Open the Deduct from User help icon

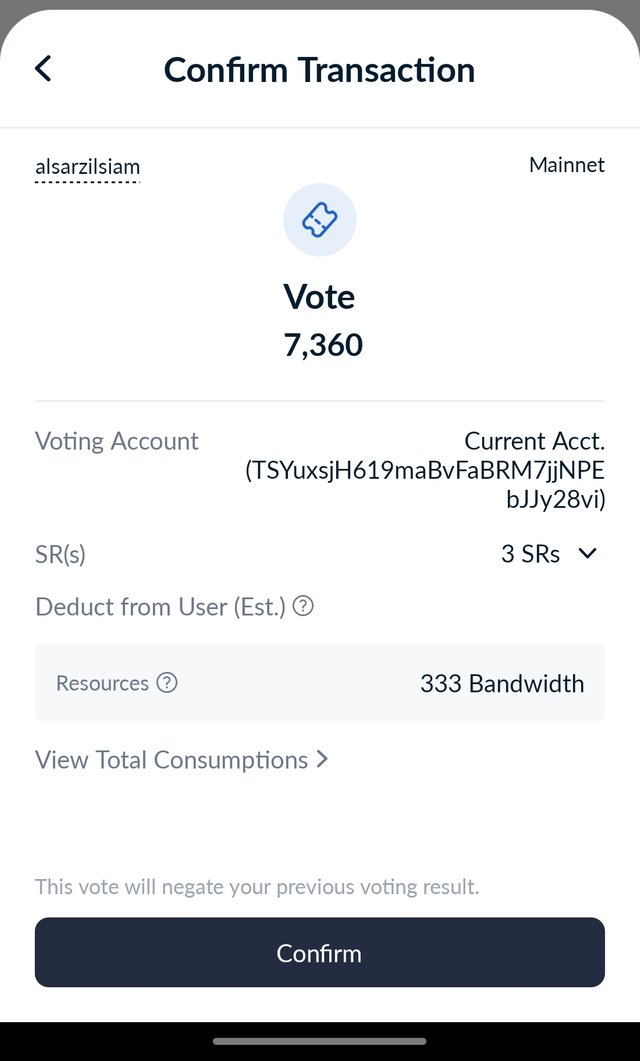coord(303,606)
